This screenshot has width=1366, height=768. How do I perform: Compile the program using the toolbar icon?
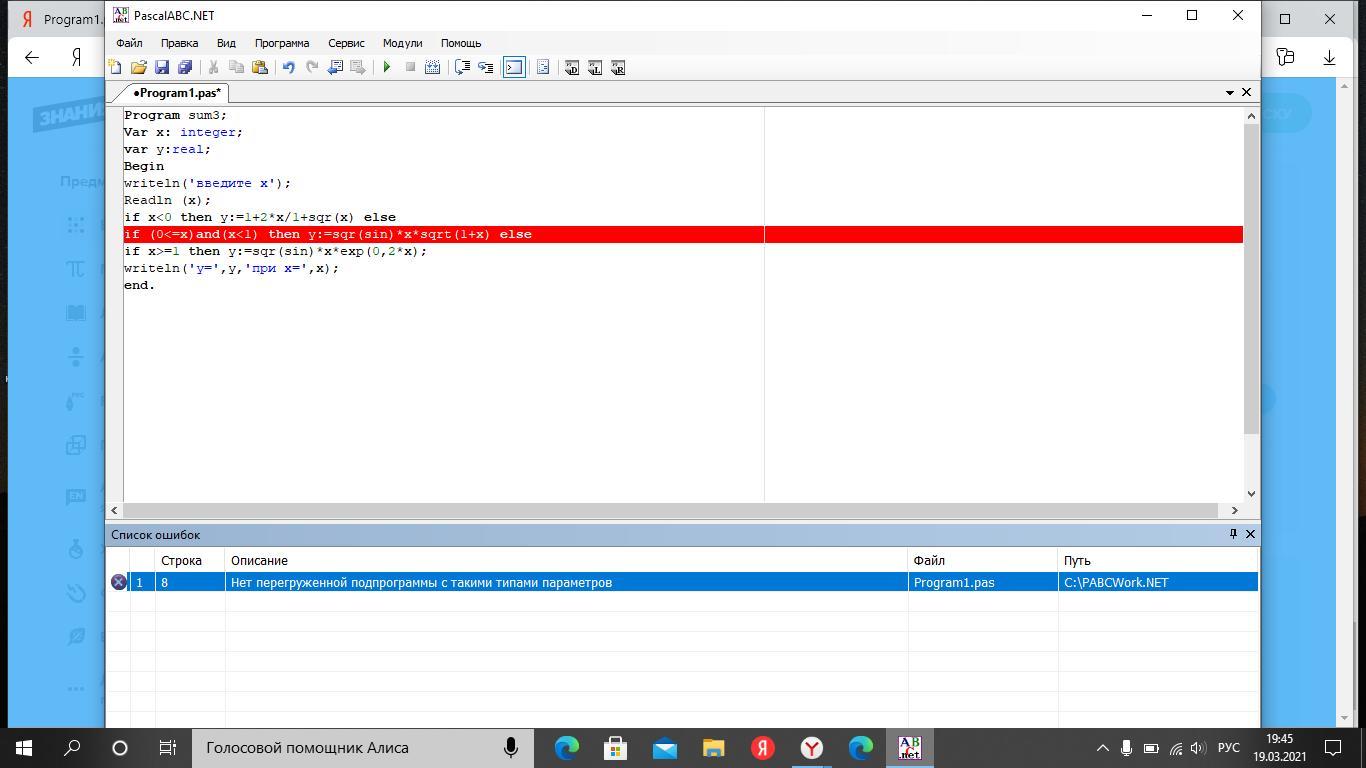(x=432, y=67)
